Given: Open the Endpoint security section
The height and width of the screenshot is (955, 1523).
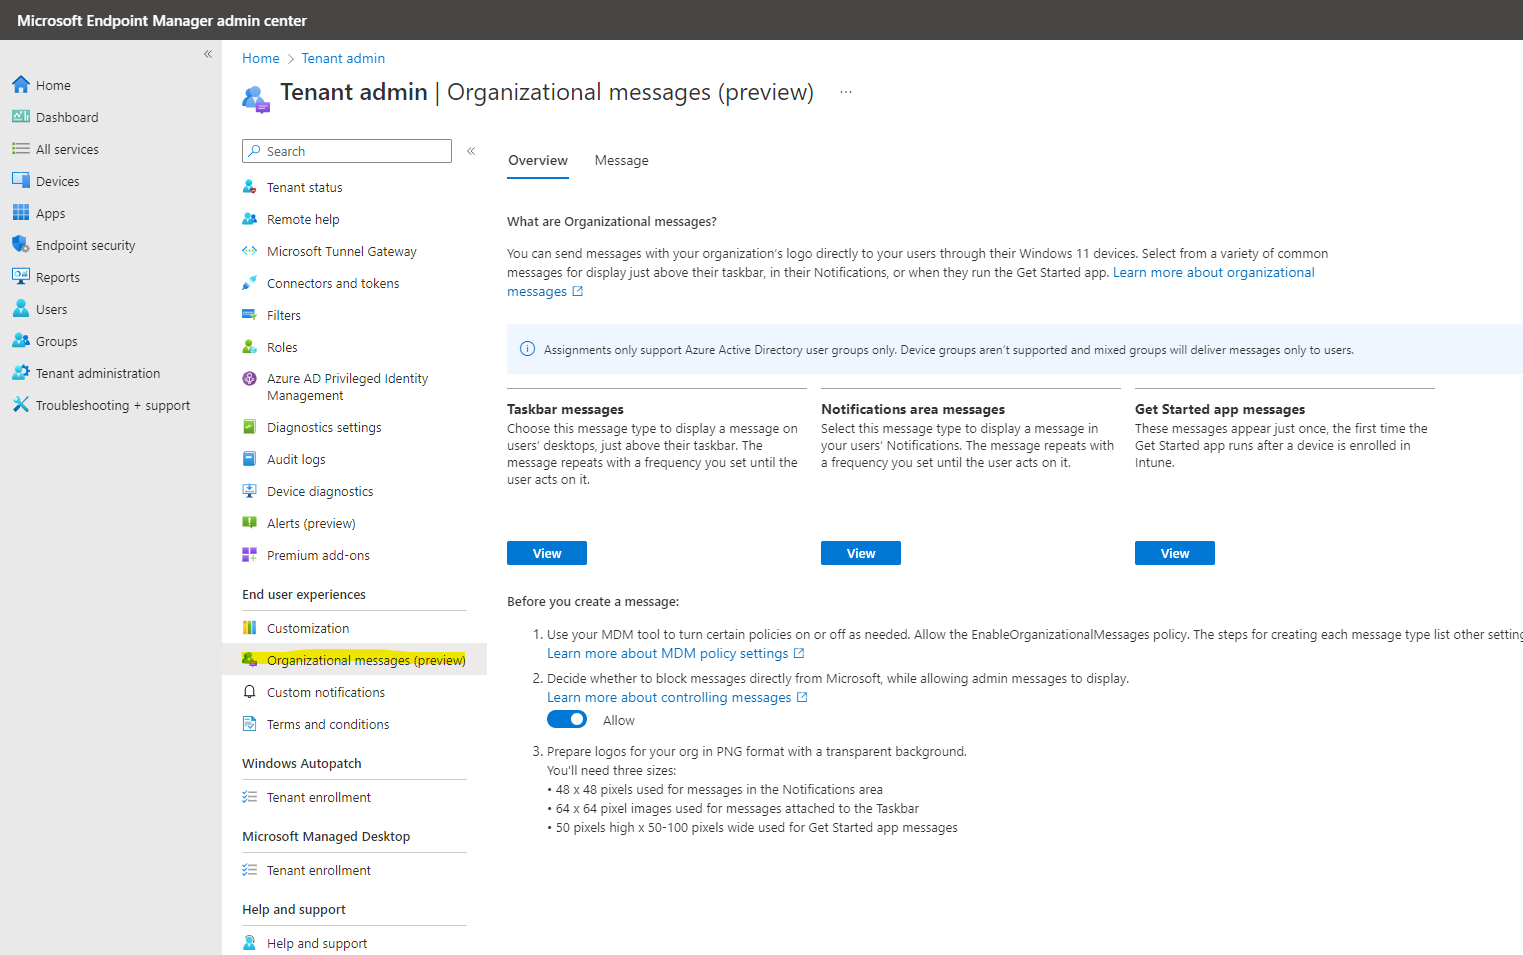Looking at the screenshot, I should (x=84, y=244).
